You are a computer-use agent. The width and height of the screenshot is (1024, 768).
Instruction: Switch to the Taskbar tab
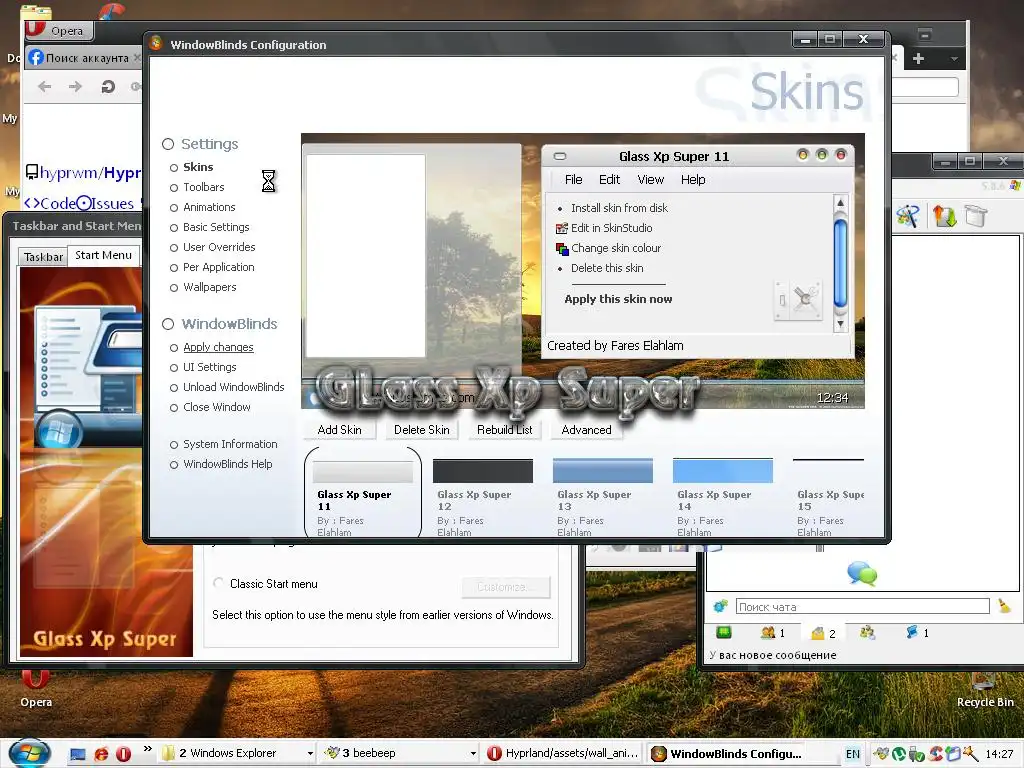(x=43, y=257)
